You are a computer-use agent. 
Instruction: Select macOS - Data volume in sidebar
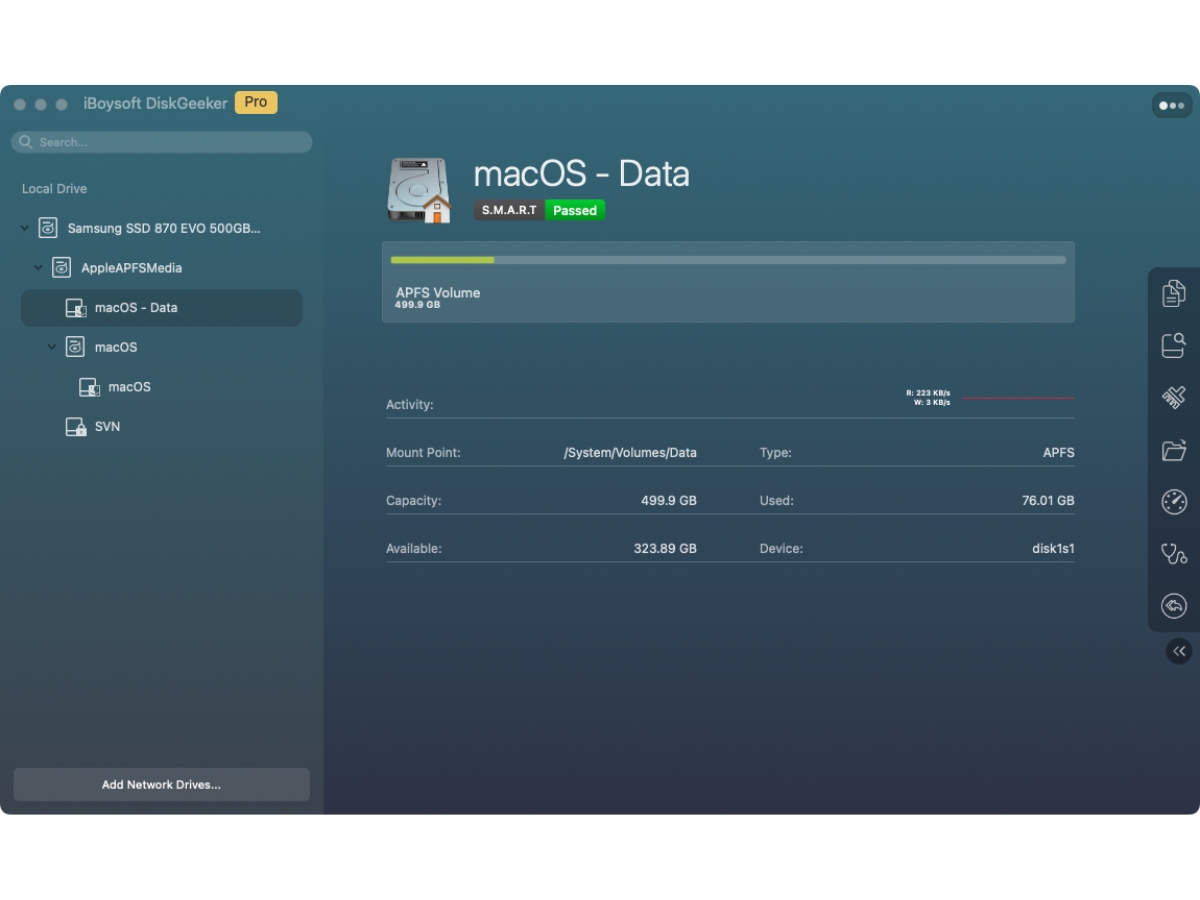click(x=162, y=308)
